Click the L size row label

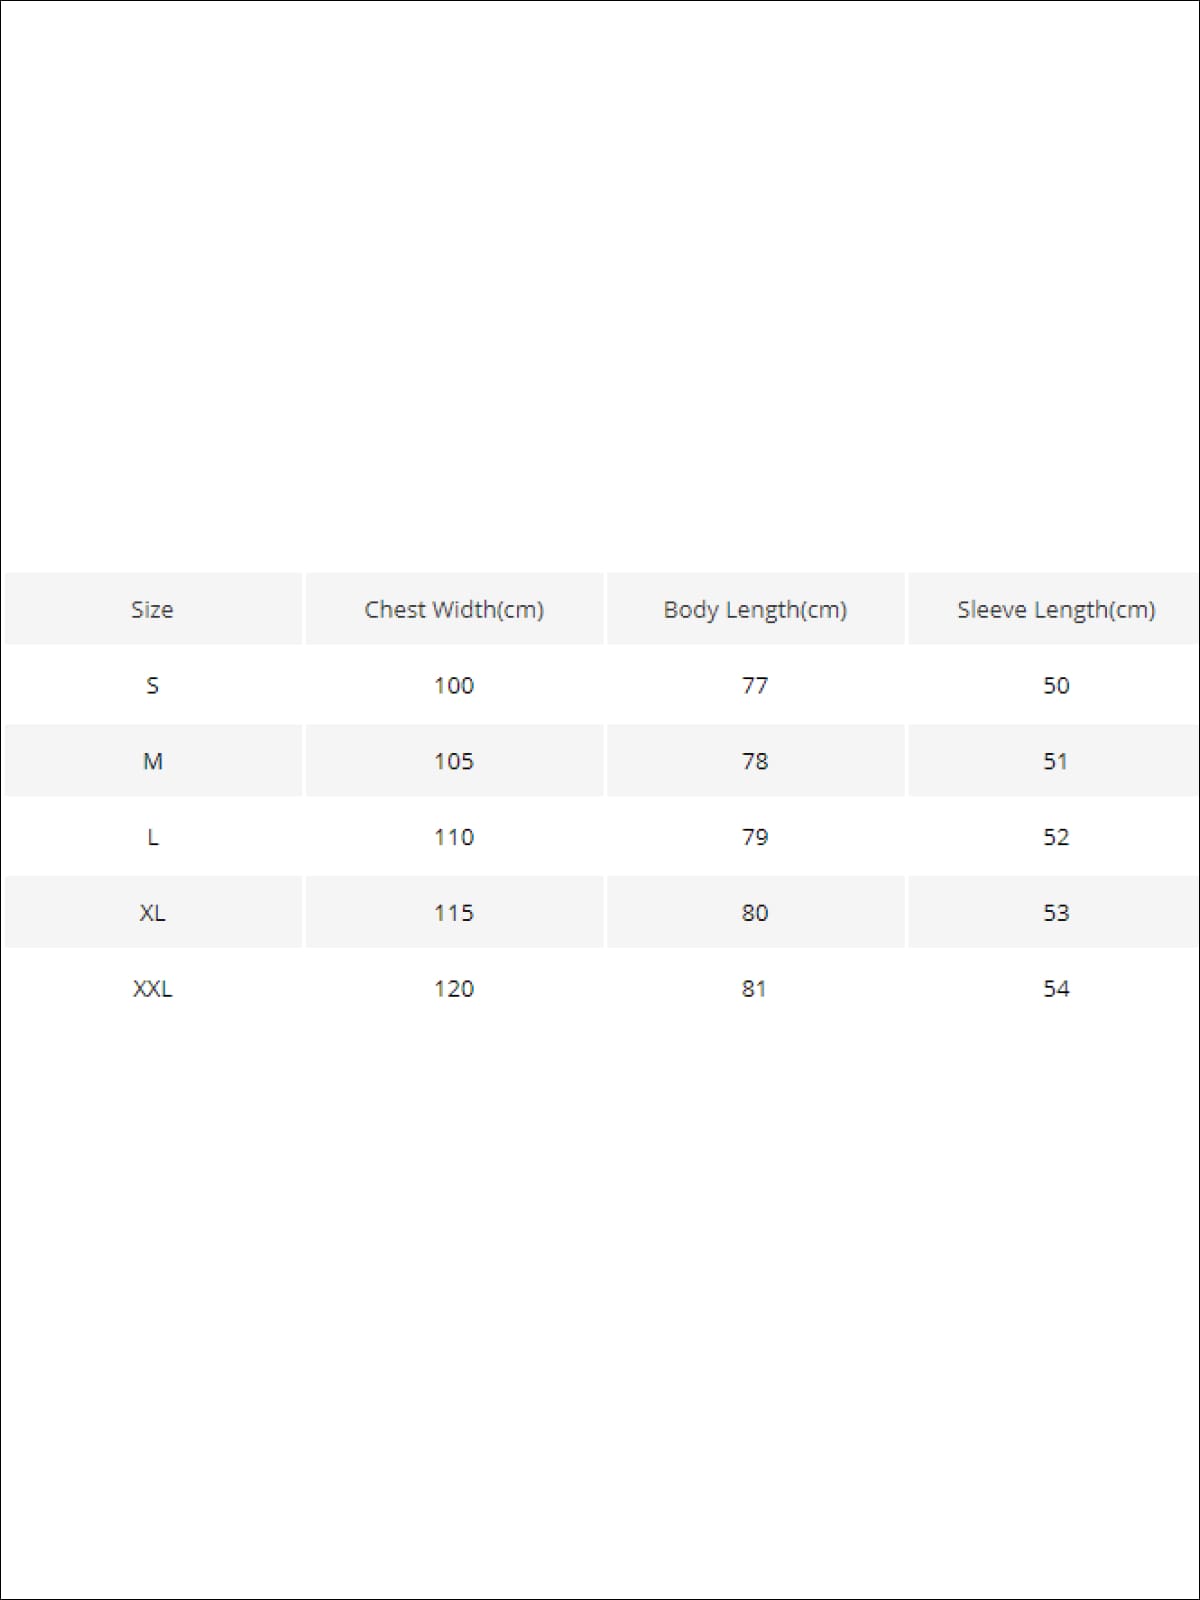click(x=152, y=837)
